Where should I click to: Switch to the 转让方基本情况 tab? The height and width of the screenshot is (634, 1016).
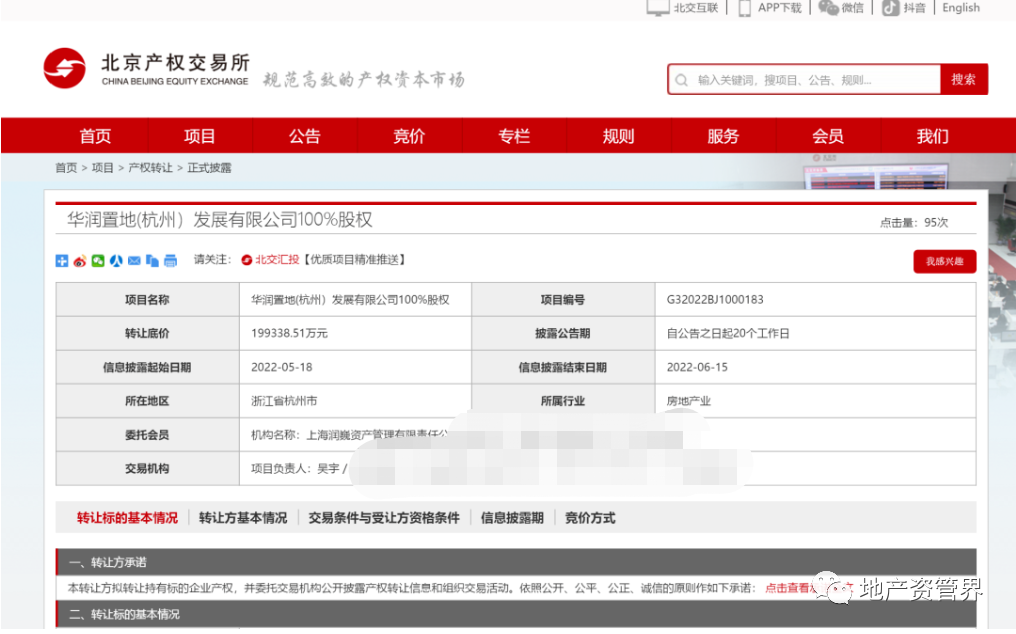(243, 518)
